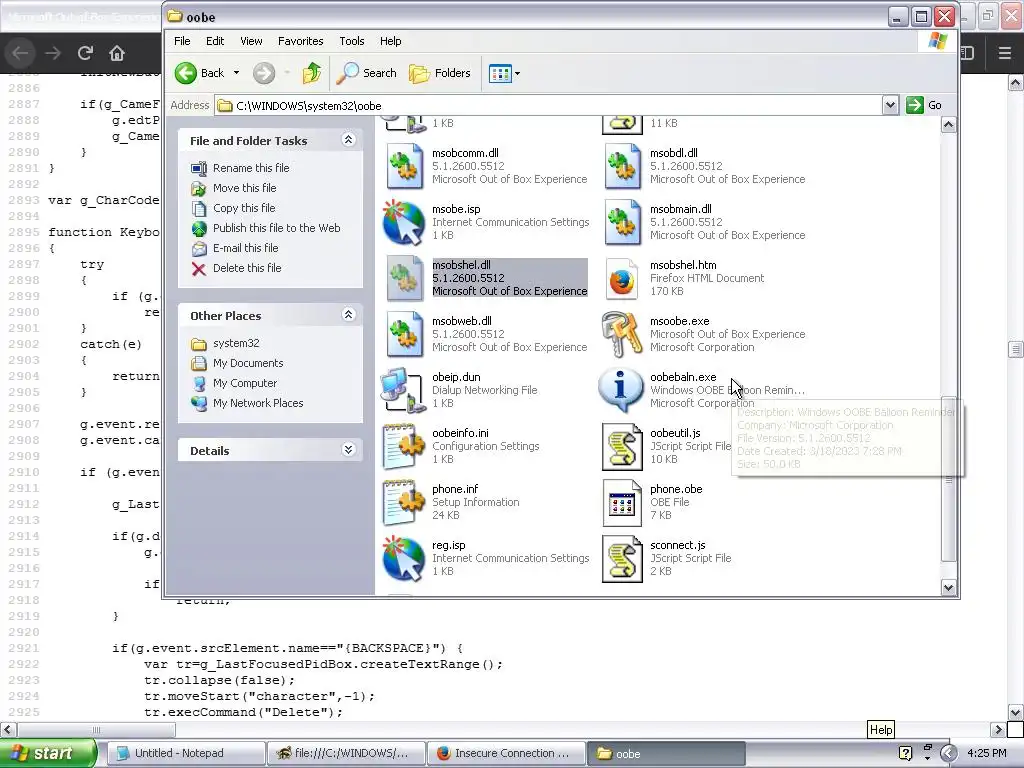This screenshot has height=768, width=1024.
Task: Switch to file:///C:/WINDOWS taskbar button
Action: coord(346,754)
